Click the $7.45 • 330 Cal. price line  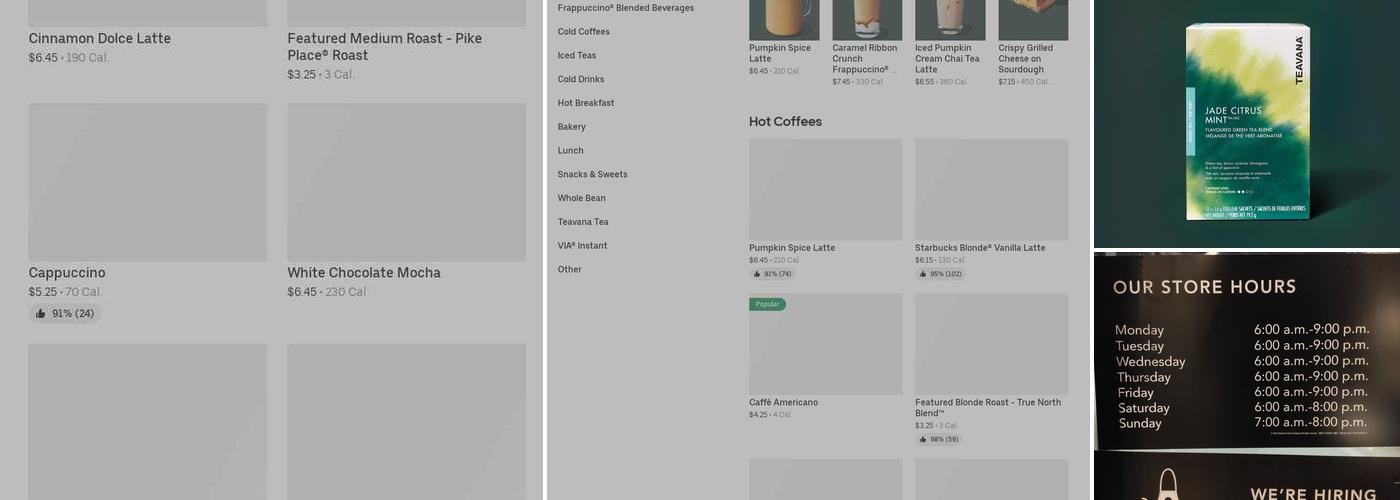pyautogui.click(x=858, y=82)
